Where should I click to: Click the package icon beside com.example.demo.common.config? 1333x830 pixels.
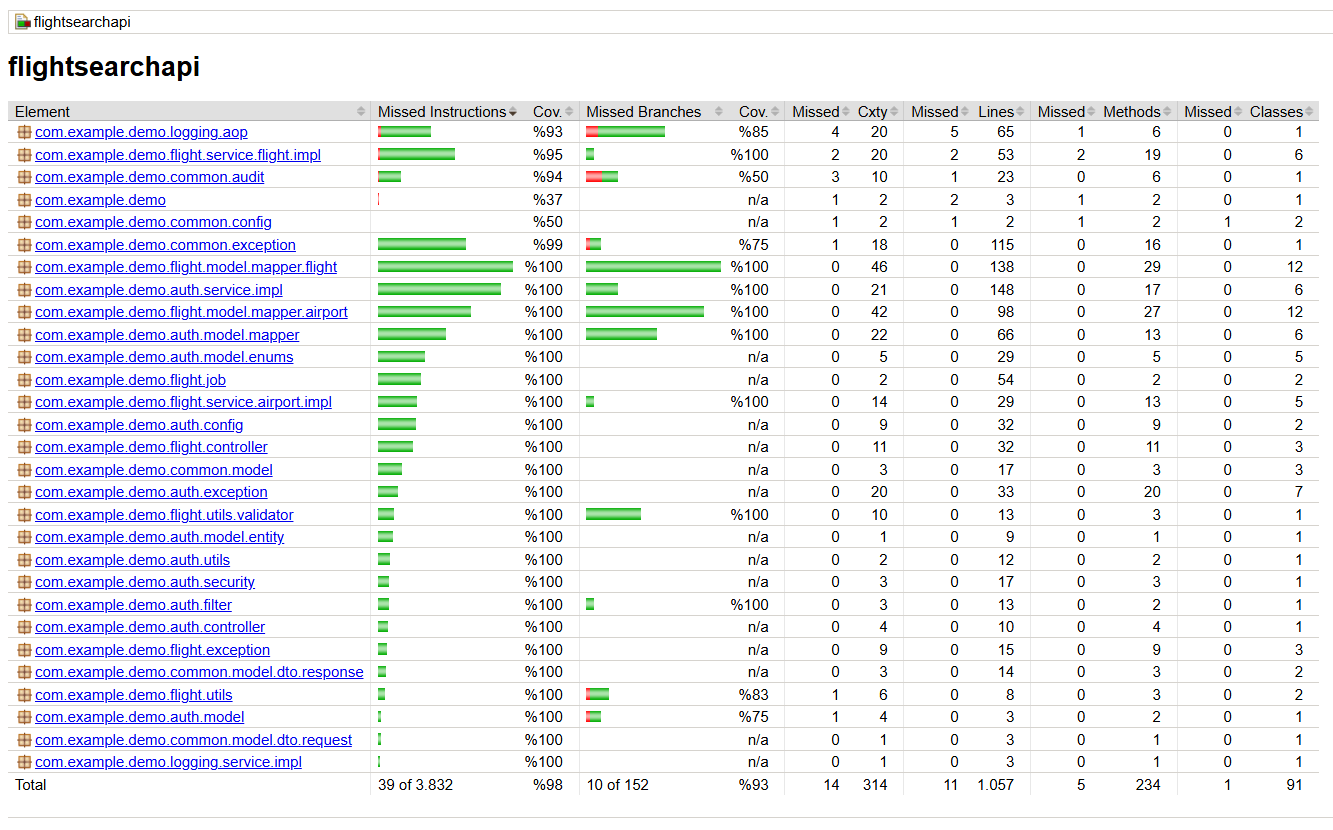tap(24, 222)
